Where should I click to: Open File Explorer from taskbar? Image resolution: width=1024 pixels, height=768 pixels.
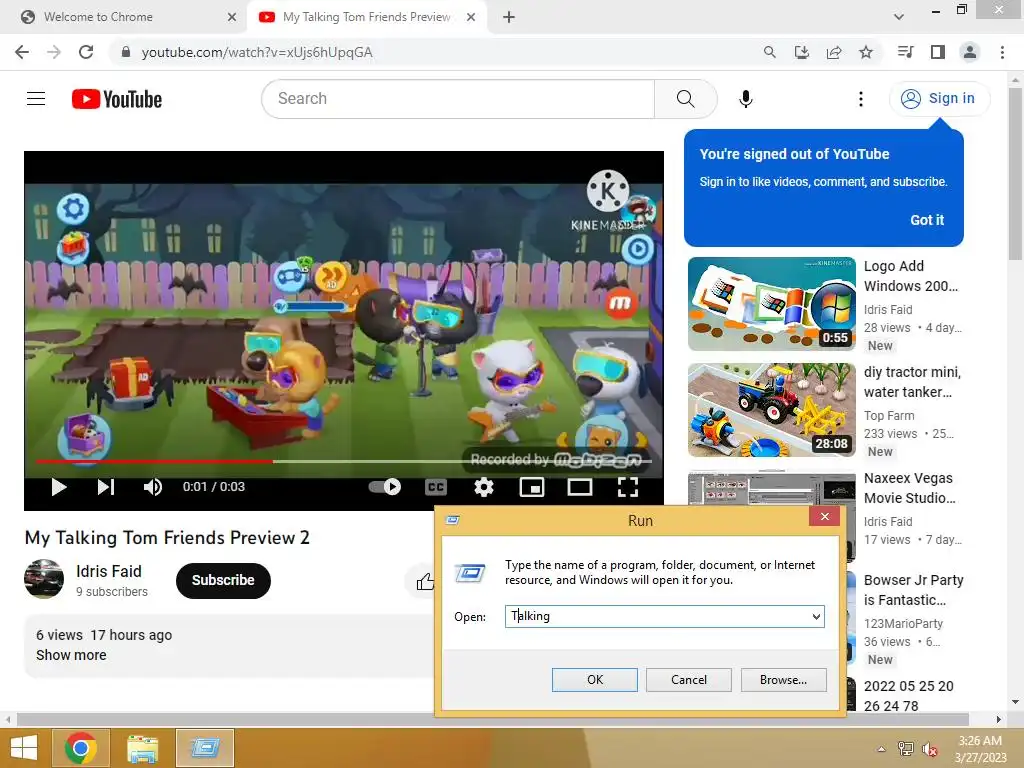pos(142,748)
